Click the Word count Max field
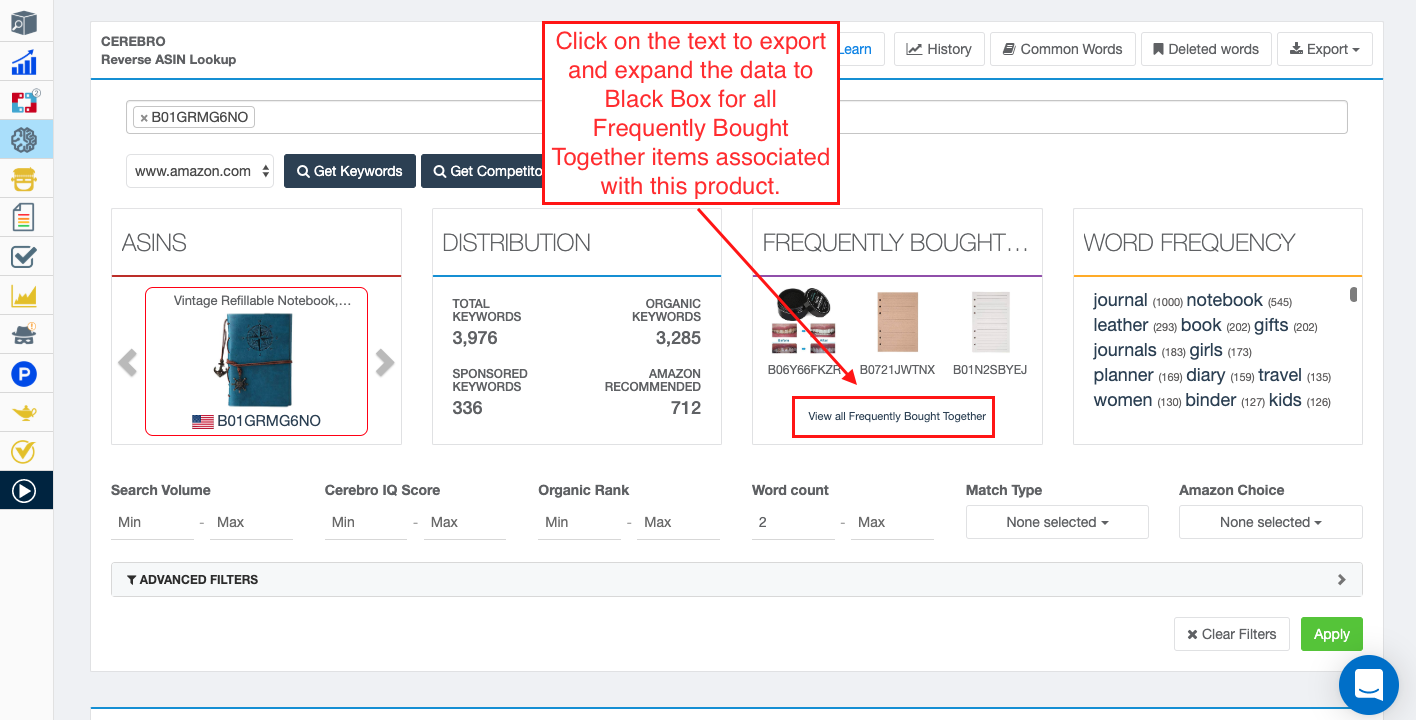Image resolution: width=1416 pixels, height=720 pixels. (x=892, y=522)
